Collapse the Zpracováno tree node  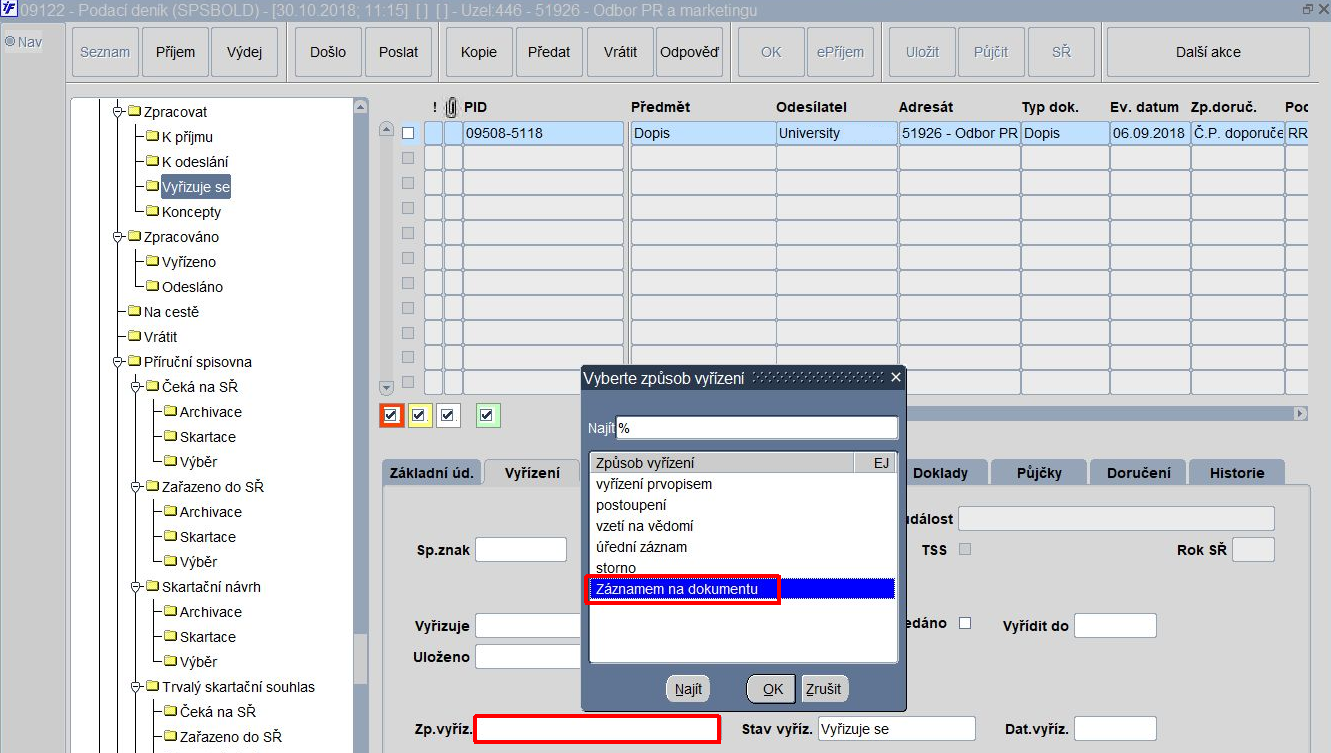[x=118, y=237]
